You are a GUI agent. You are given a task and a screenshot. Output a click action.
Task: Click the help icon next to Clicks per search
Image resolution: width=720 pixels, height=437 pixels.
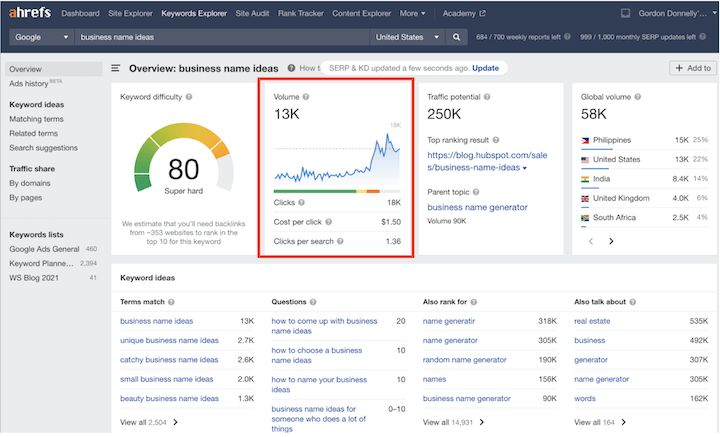340,241
